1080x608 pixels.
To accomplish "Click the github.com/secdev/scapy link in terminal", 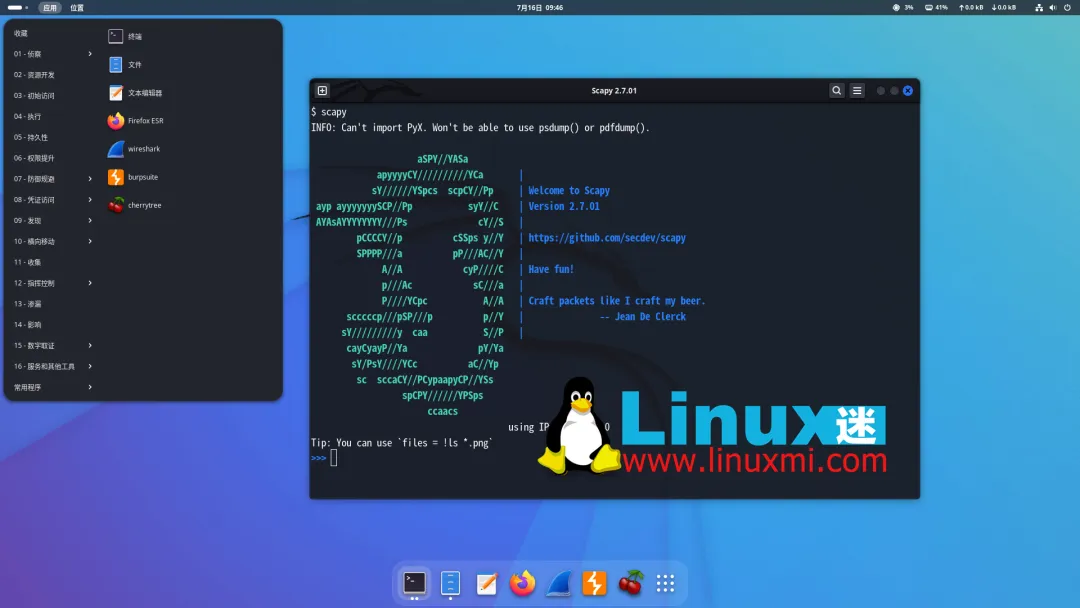I will click(x=607, y=238).
